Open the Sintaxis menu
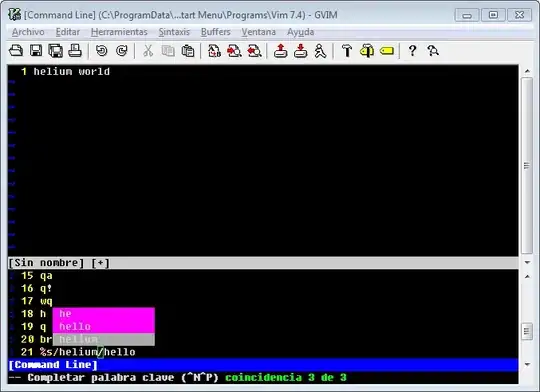 point(174,32)
